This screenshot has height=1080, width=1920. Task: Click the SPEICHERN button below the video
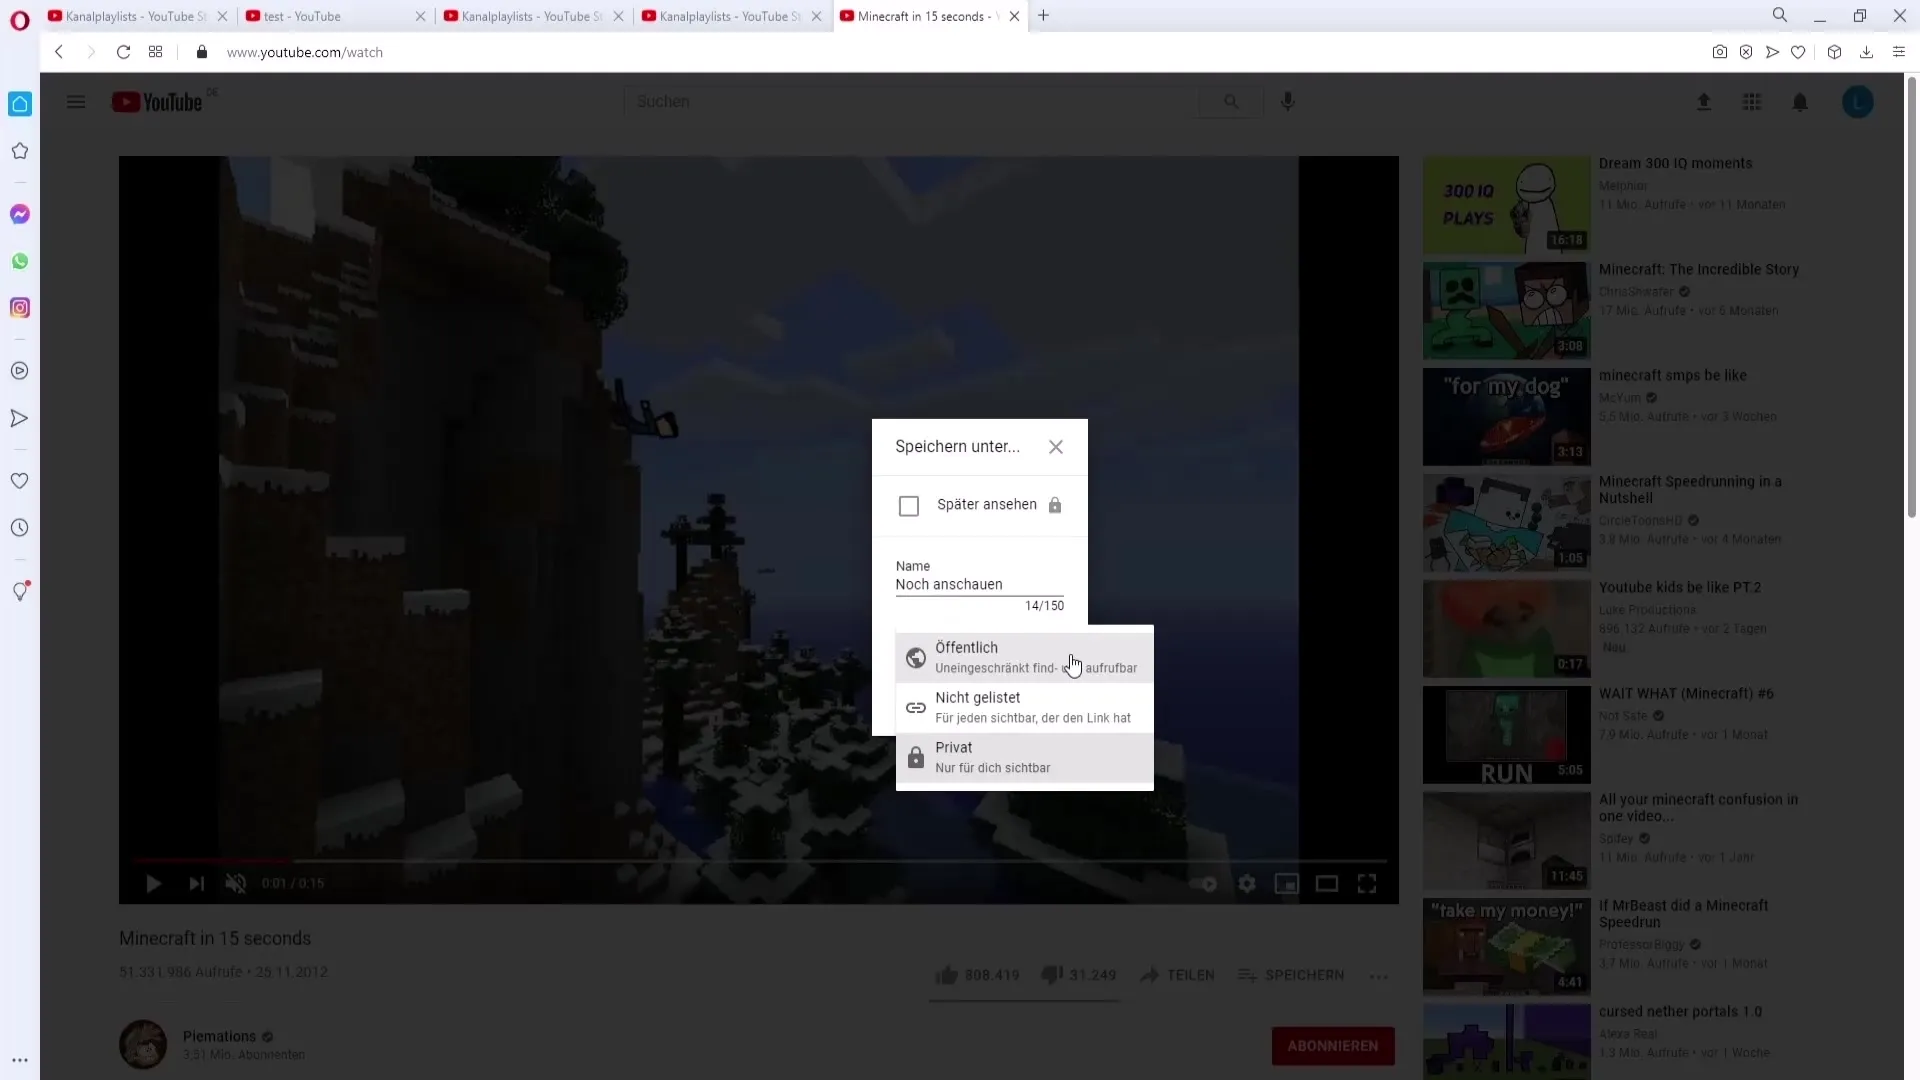point(1291,975)
